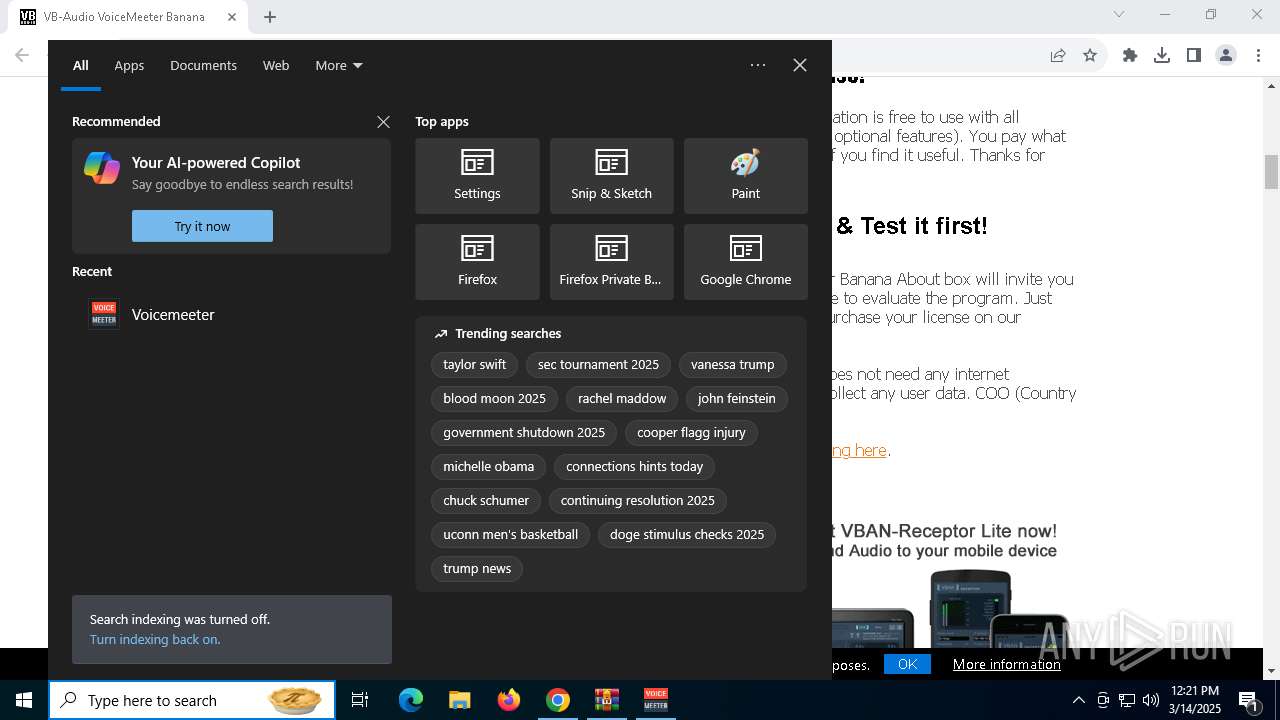
Task: Open a new Chrome tab
Action: click(270, 17)
